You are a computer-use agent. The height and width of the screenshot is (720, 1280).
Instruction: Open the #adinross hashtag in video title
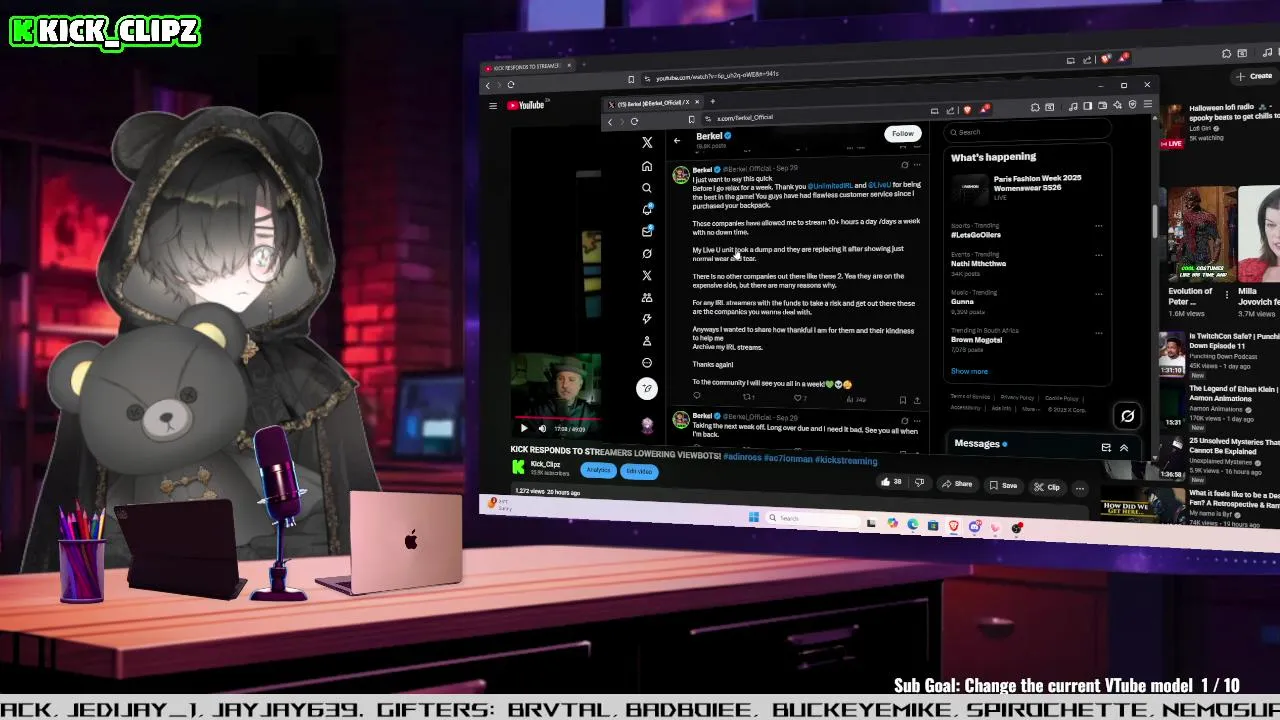click(x=741, y=458)
